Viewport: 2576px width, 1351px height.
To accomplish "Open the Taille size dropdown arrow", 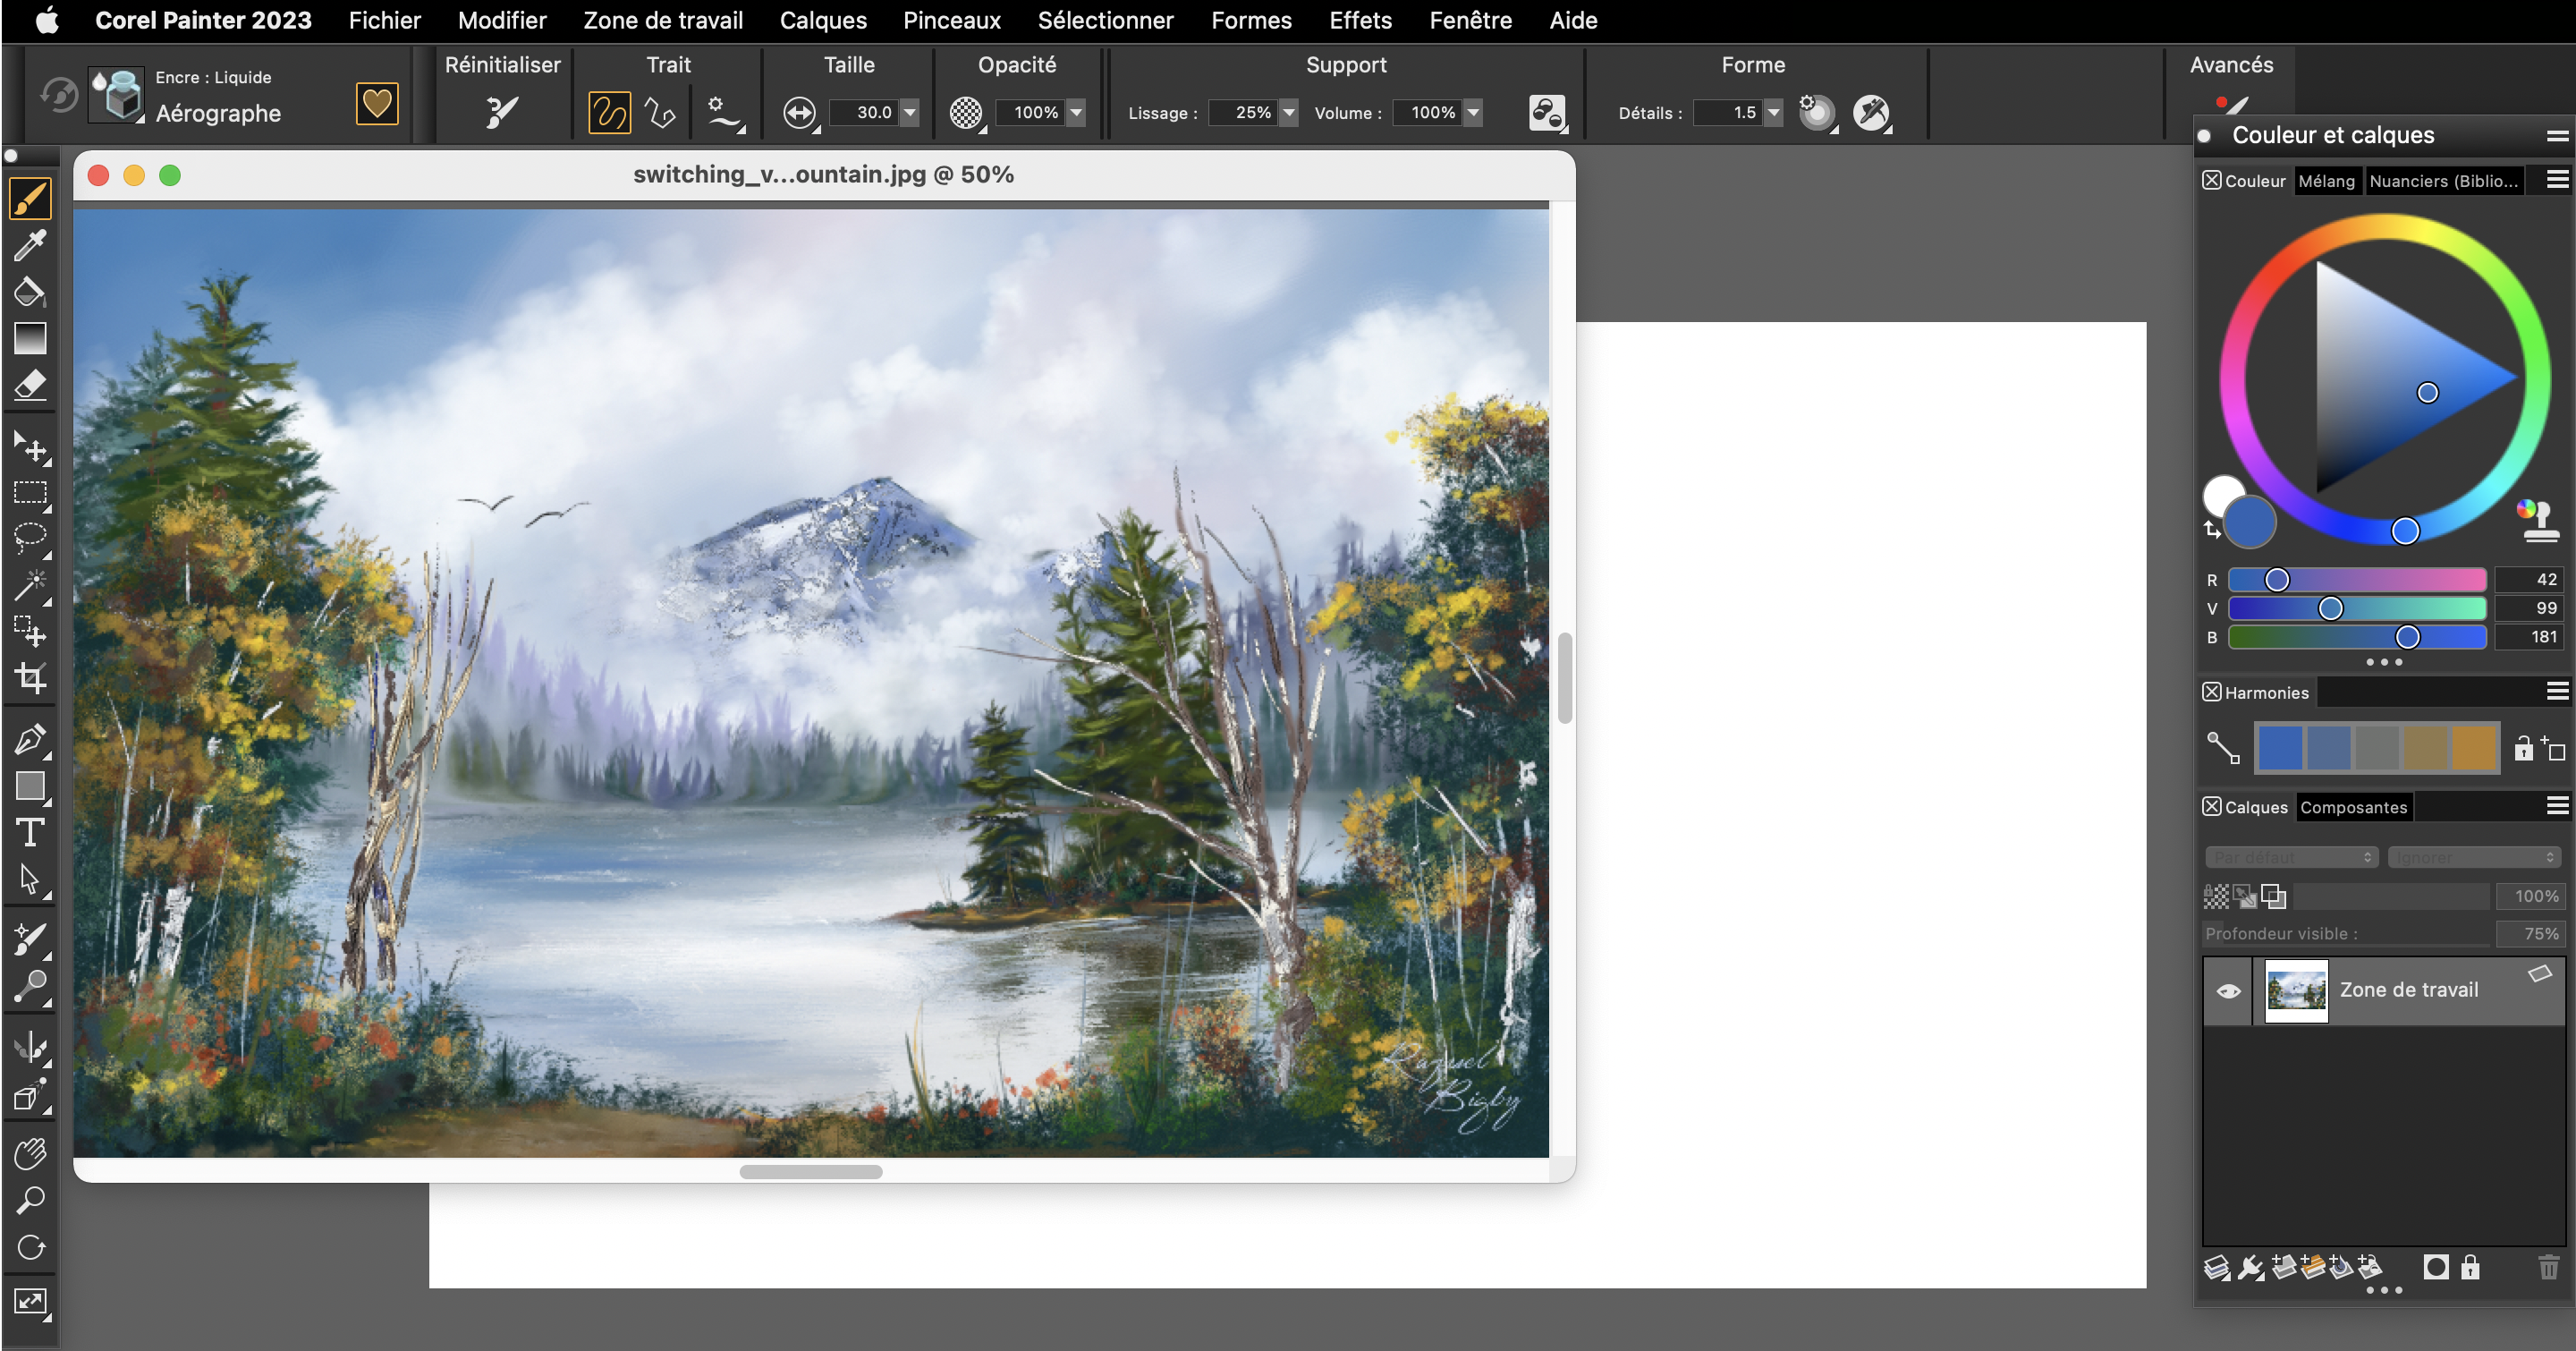I will pyautogui.click(x=910, y=113).
